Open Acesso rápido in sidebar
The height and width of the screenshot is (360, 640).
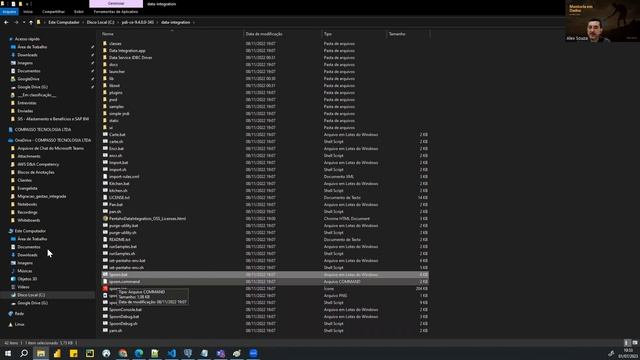tap(27, 39)
